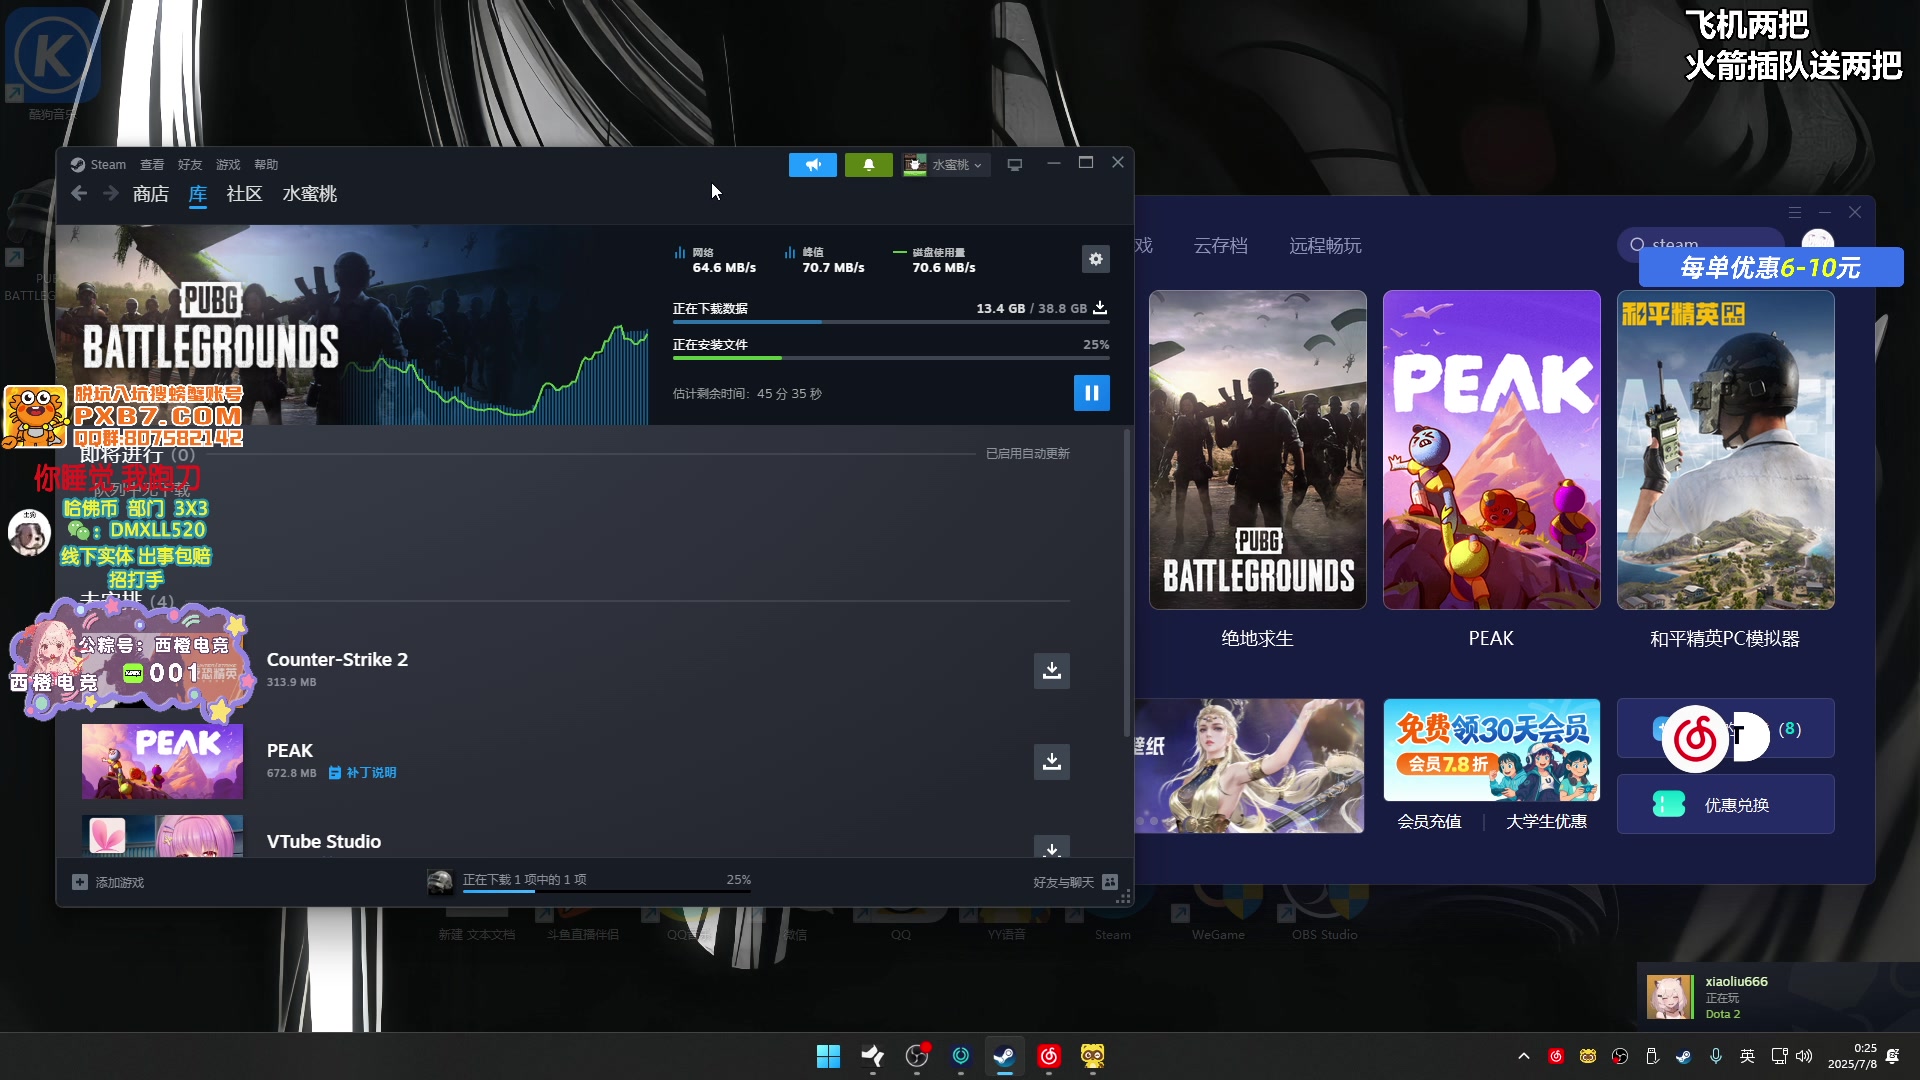Open accelerator window hamburger menu
Screen dimensions: 1920x1080
tap(1795, 212)
